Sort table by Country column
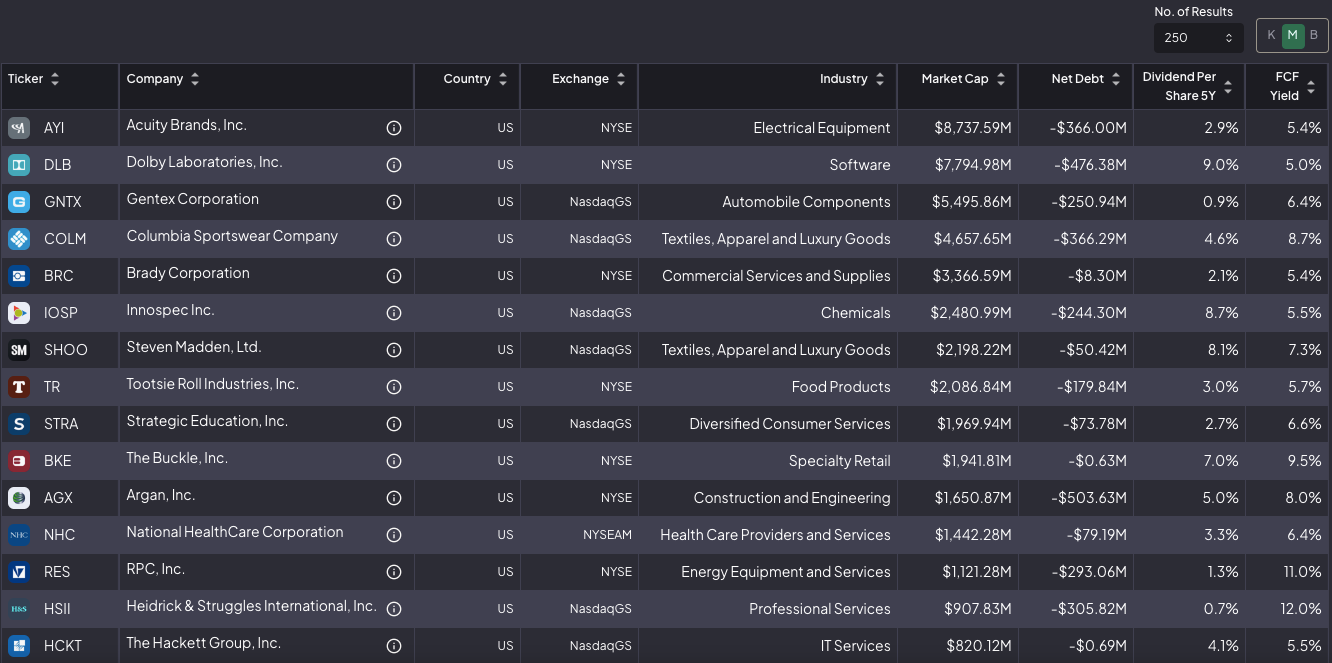1332x663 pixels. point(502,79)
